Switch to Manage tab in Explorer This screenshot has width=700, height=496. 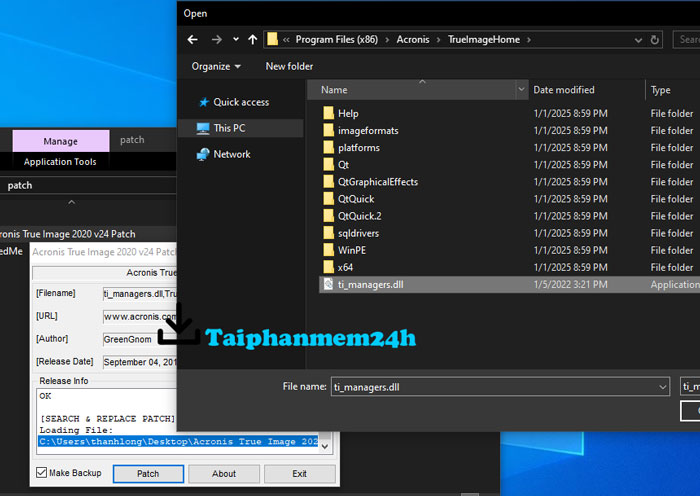click(61, 141)
